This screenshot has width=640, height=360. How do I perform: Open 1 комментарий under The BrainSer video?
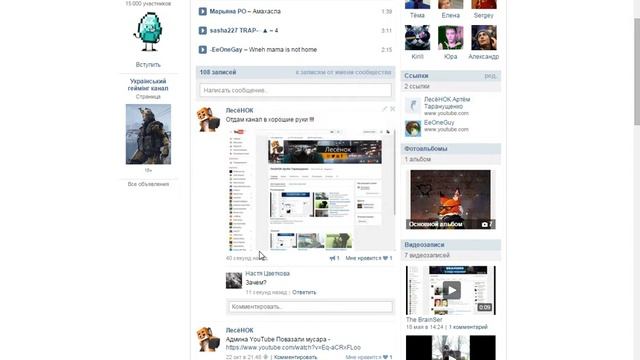(468, 327)
